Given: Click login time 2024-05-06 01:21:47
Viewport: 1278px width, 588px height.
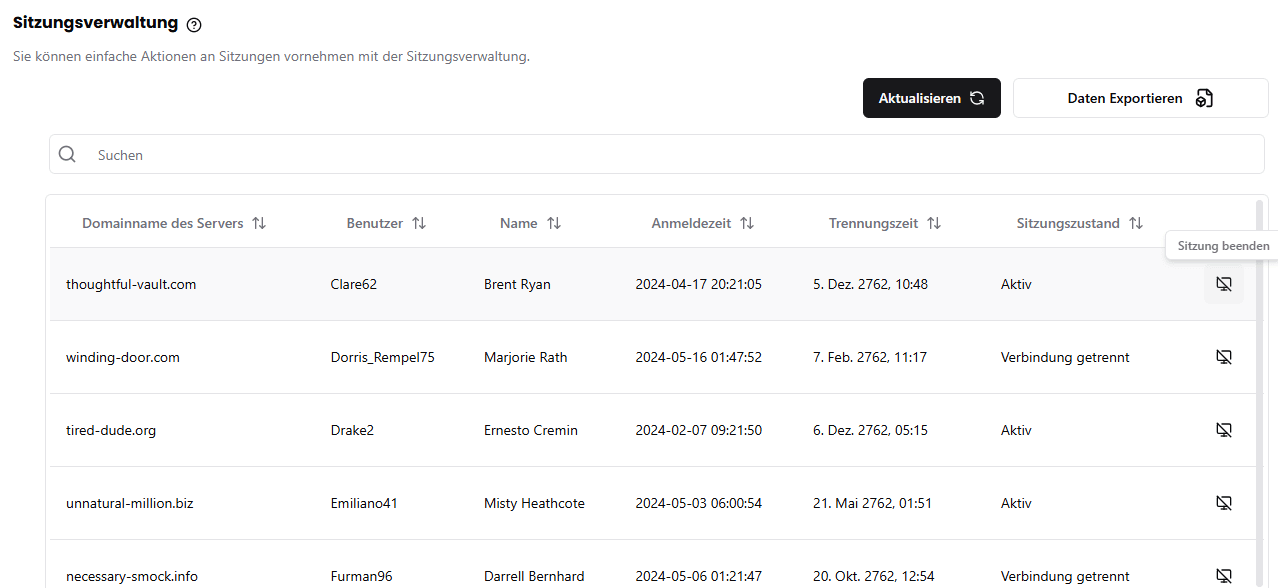Looking at the screenshot, I should [699, 576].
